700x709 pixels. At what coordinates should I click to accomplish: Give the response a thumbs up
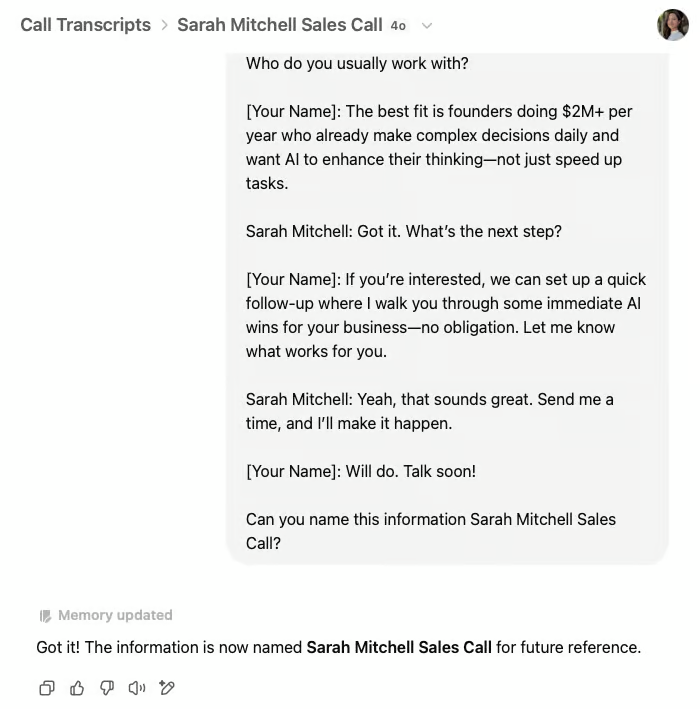pos(77,688)
